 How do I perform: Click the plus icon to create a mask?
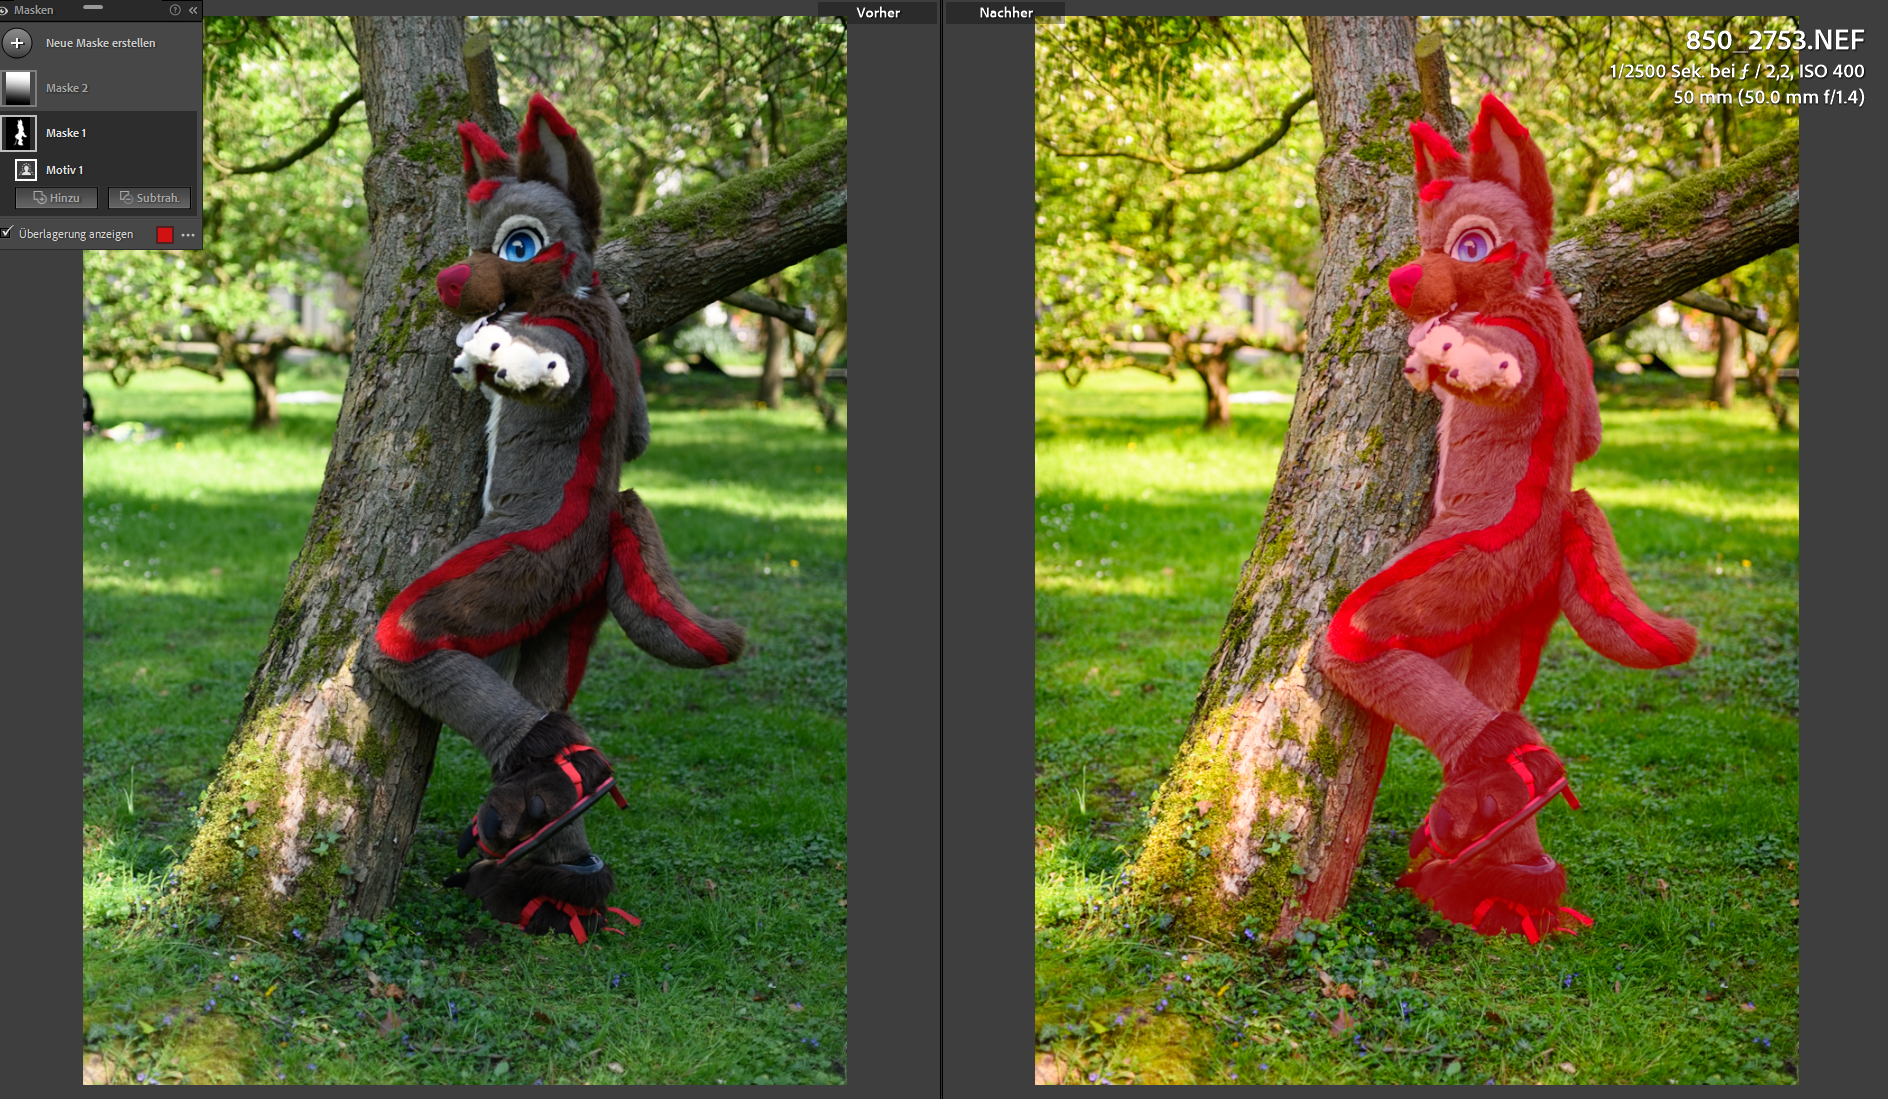tap(17, 43)
